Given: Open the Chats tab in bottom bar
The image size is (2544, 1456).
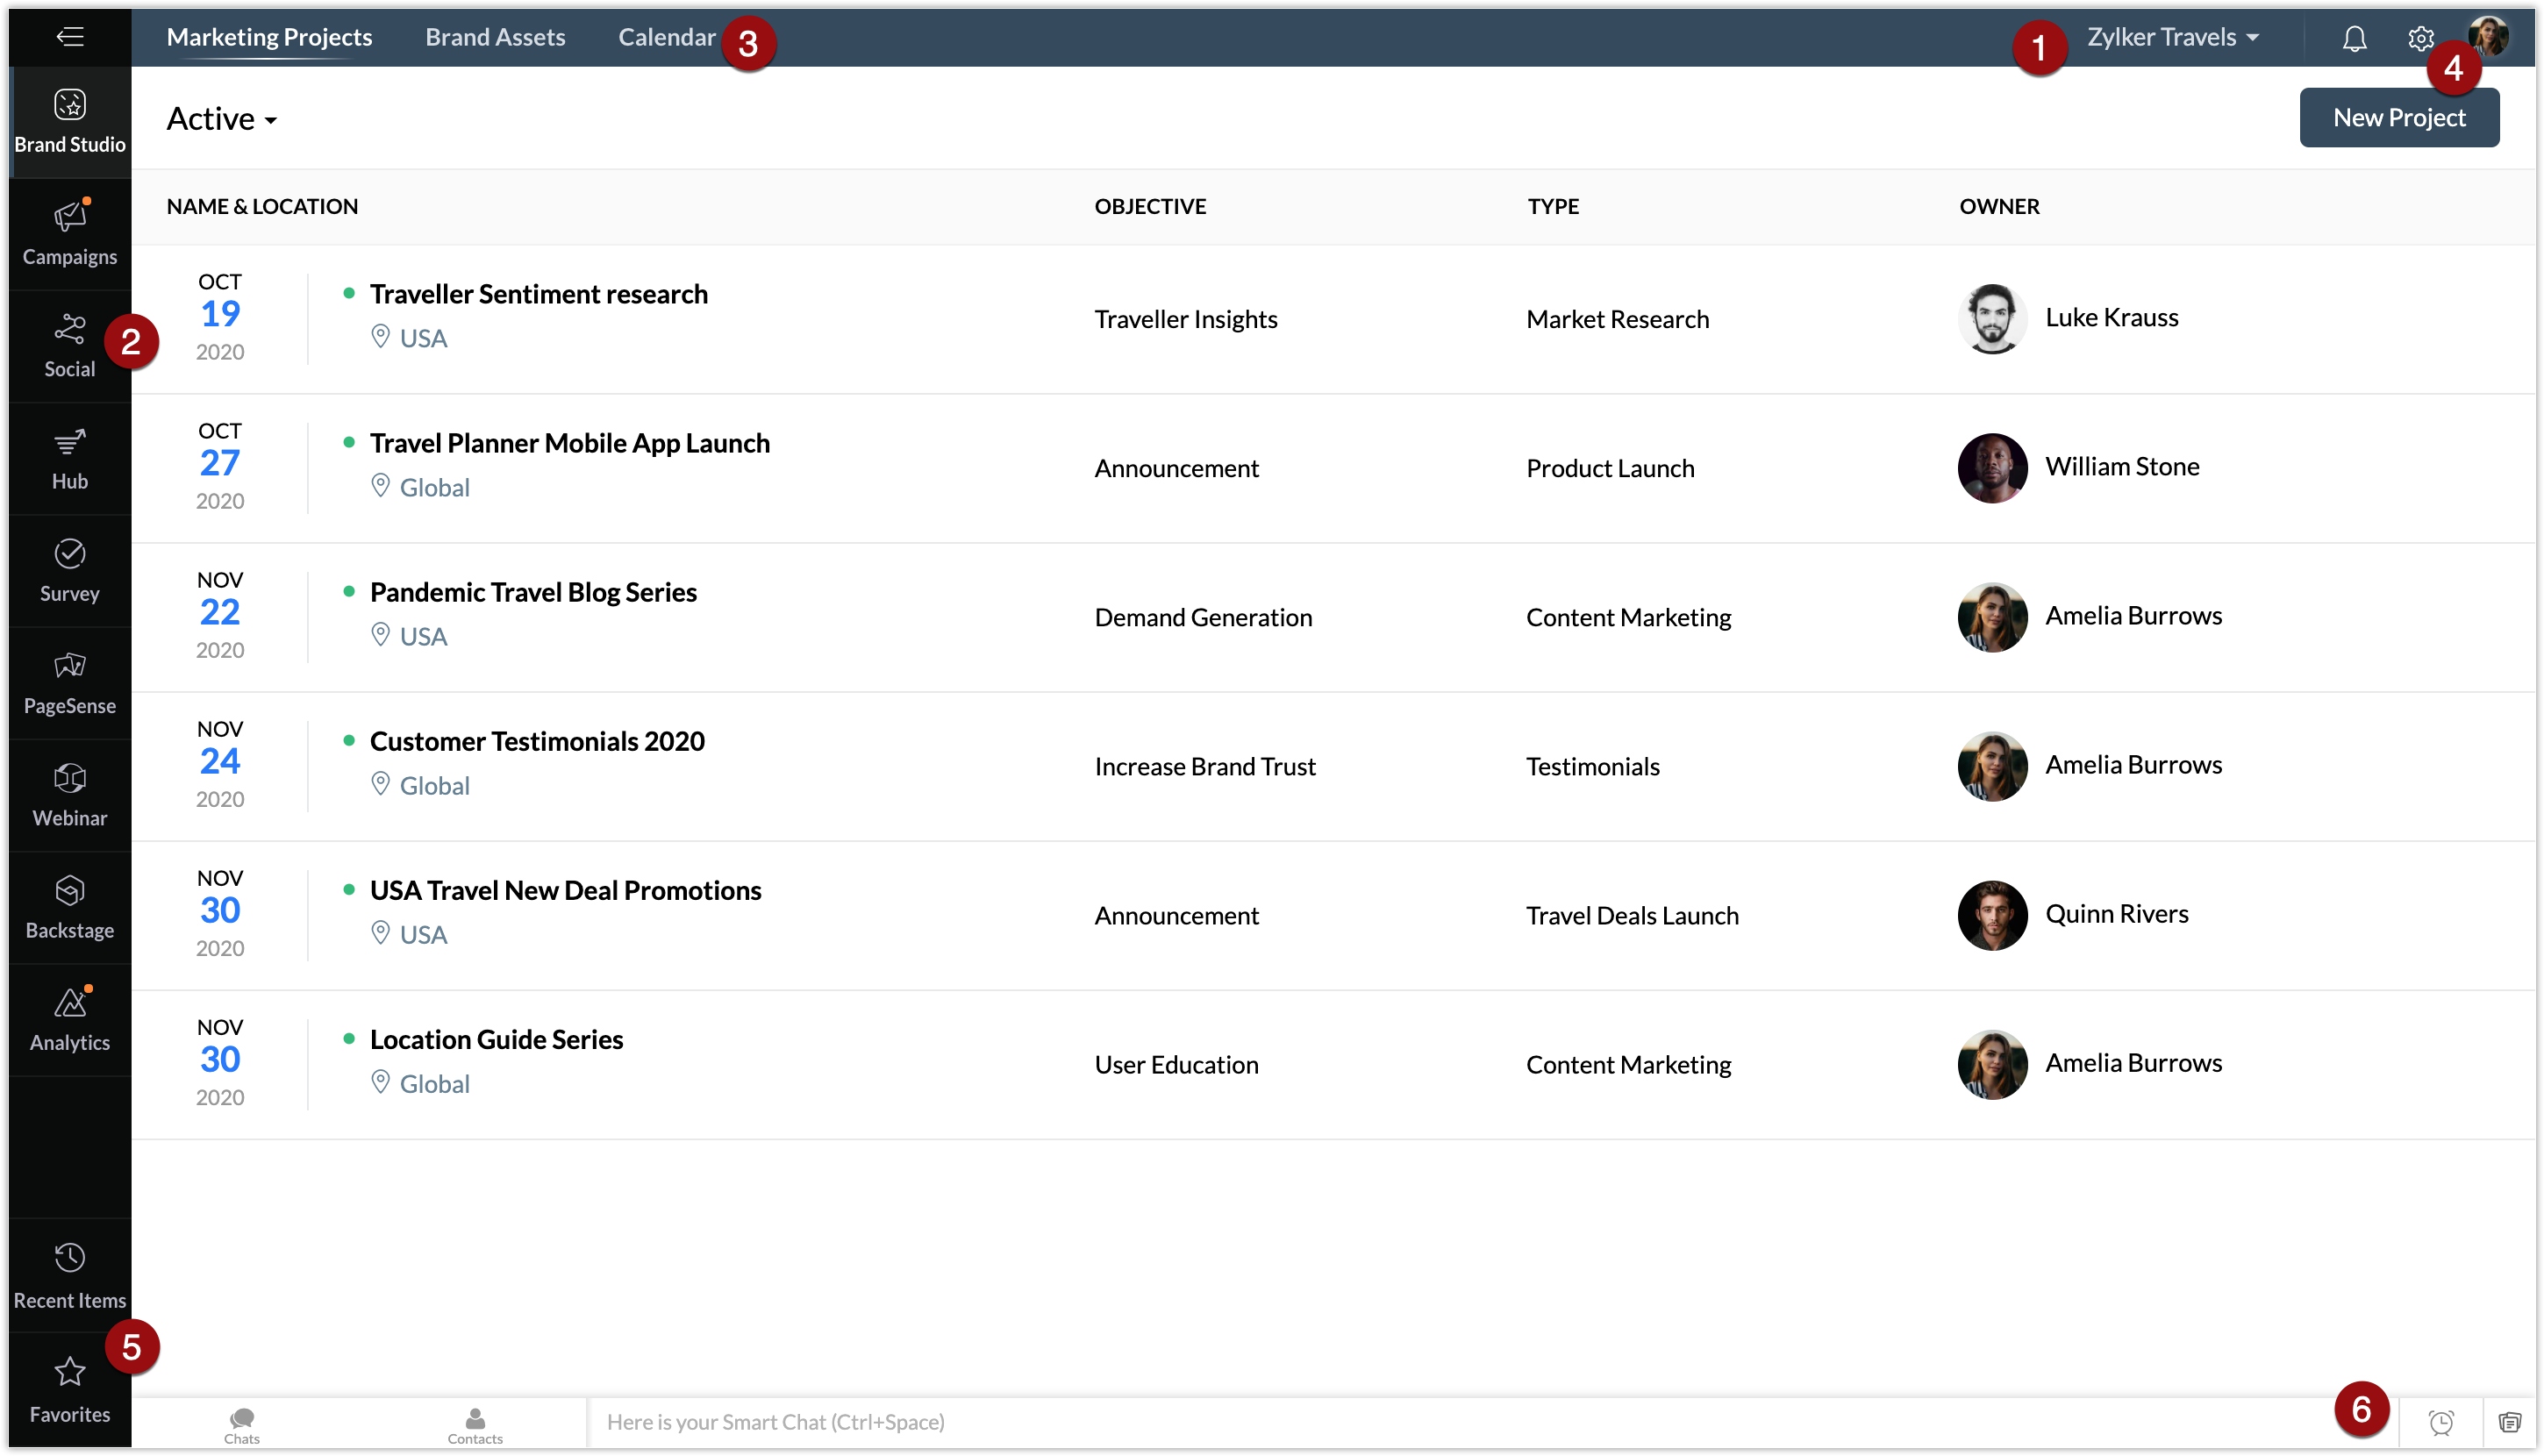Looking at the screenshot, I should pyautogui.click(x=241, y=1424).
